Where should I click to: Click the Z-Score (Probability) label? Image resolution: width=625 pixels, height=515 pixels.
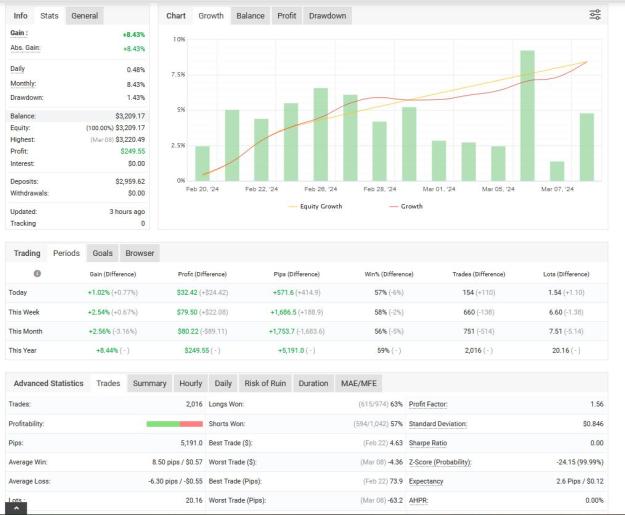pos(440,462)
